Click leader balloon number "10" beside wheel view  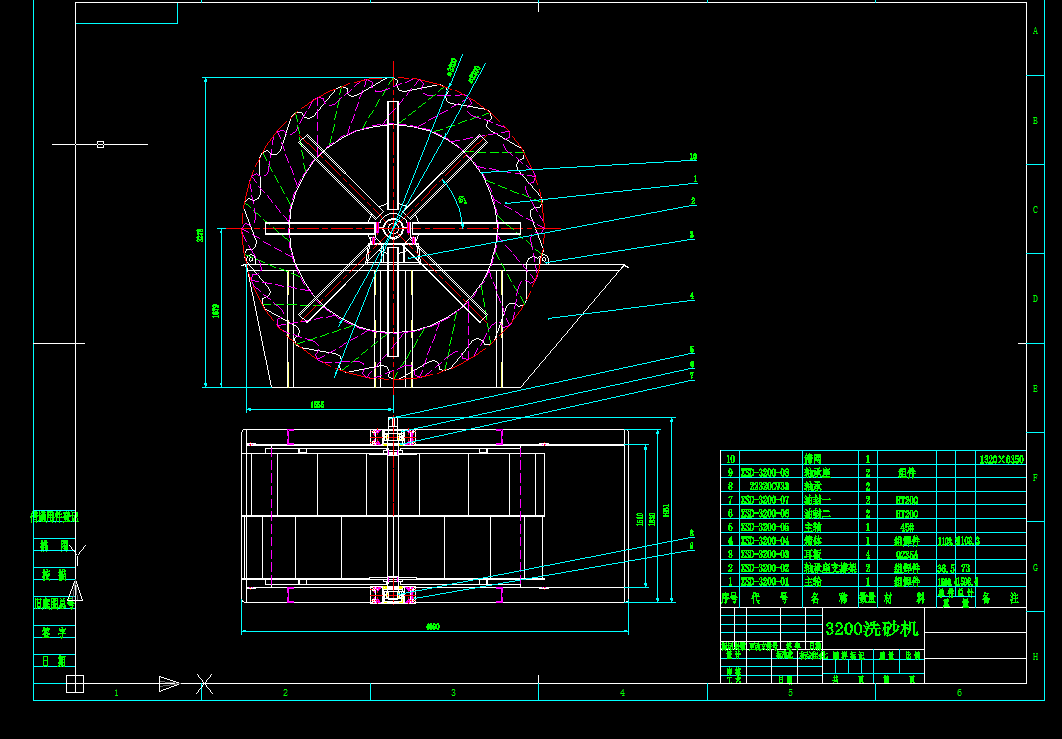tap(693, 156)
